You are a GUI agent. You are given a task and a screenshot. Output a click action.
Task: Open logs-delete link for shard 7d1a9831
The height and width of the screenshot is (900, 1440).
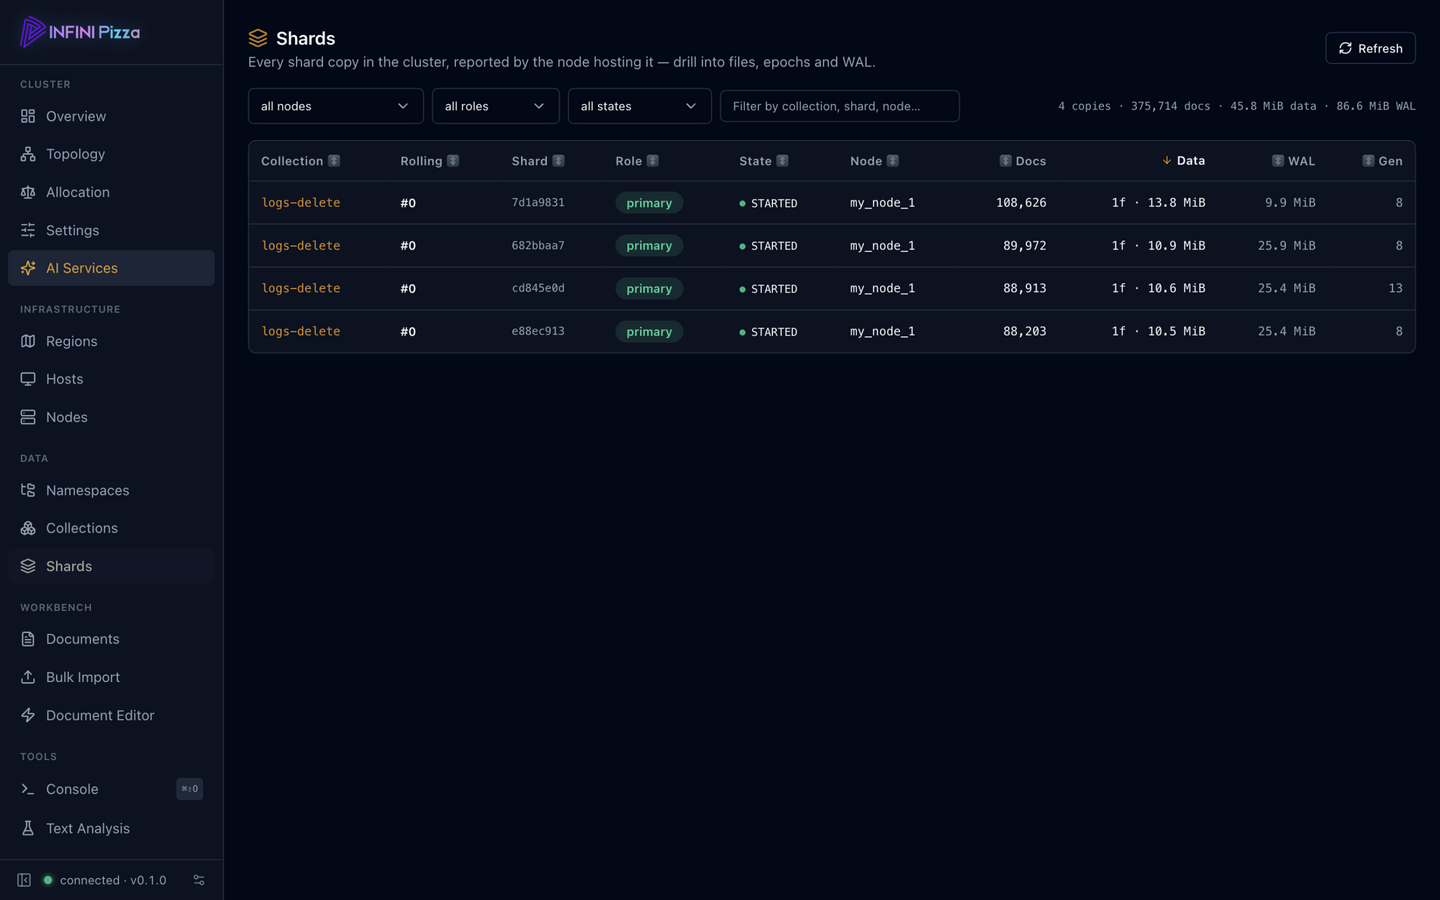[x=301, y=203]
